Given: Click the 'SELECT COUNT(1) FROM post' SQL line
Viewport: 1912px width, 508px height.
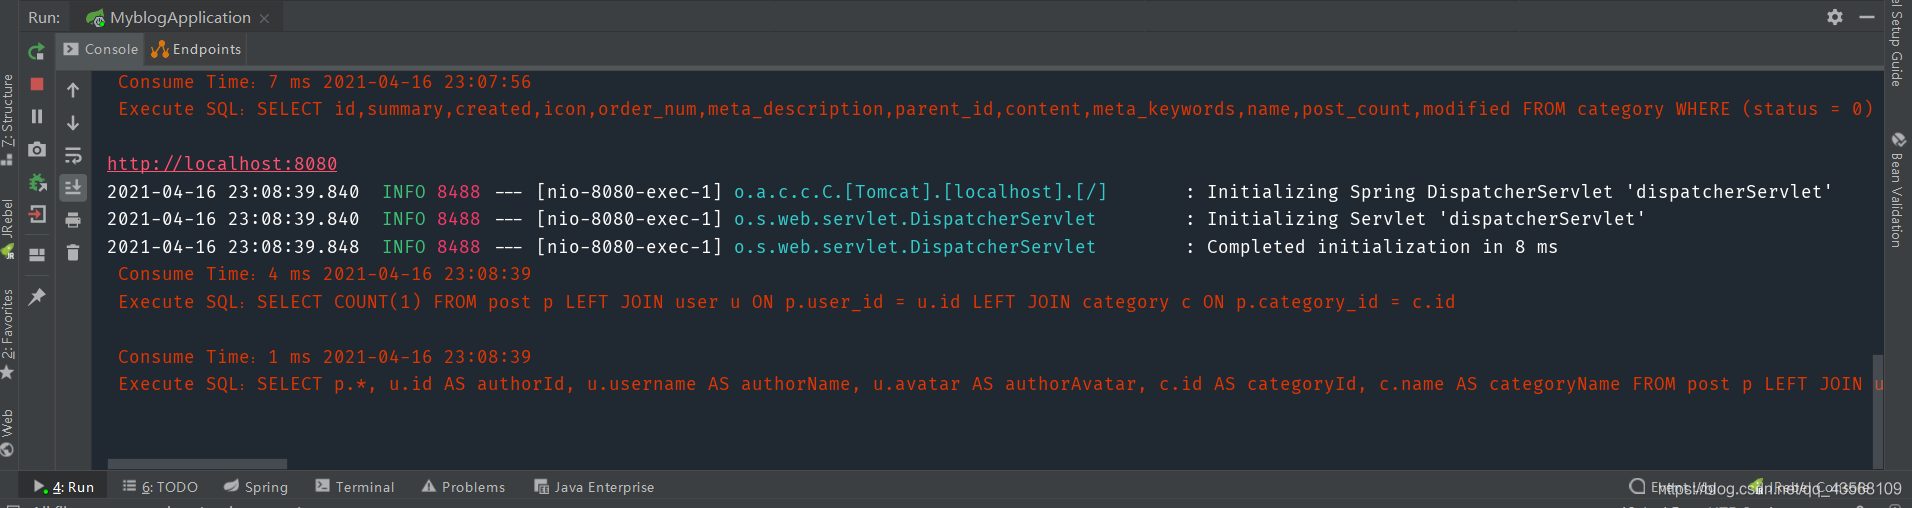Looking at the screenshot, I should (786, 302).
